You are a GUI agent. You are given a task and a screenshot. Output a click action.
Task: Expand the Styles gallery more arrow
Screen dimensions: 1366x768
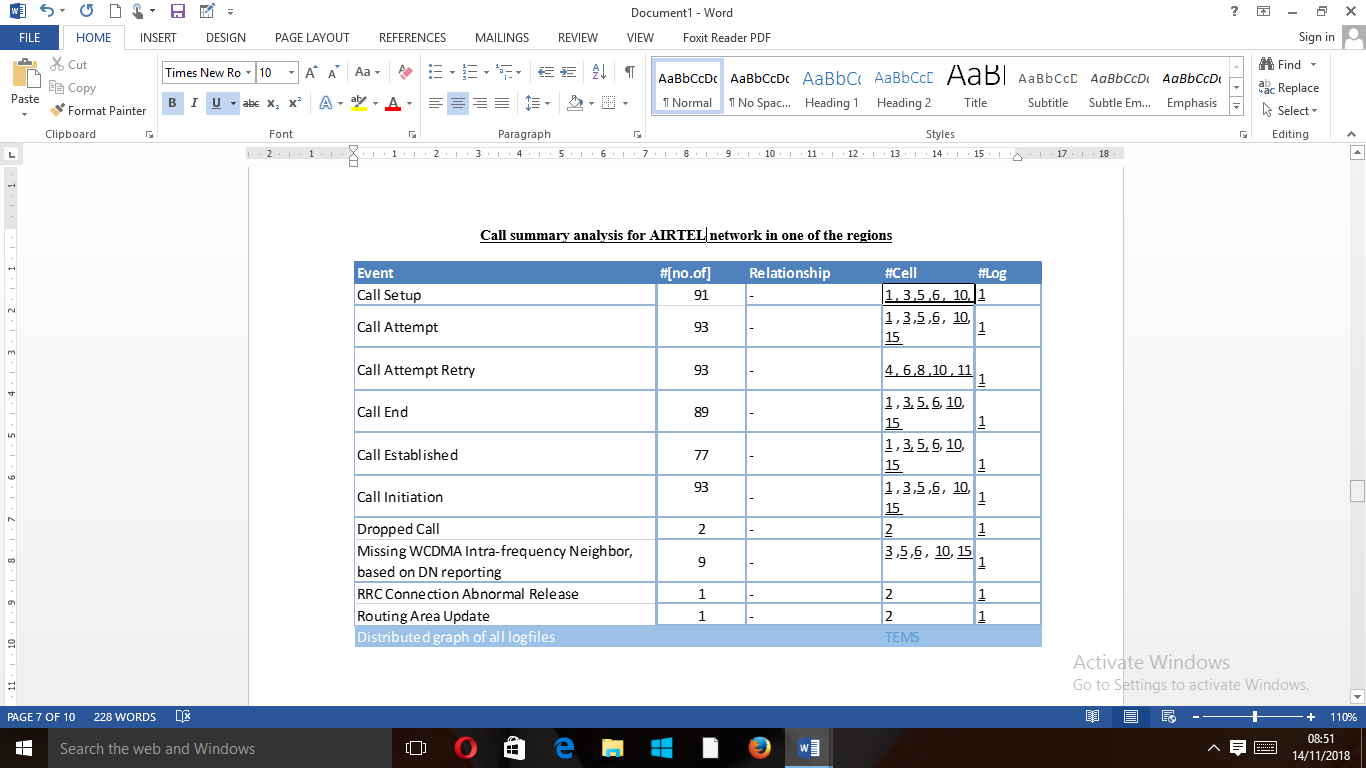pos(1236,107)
